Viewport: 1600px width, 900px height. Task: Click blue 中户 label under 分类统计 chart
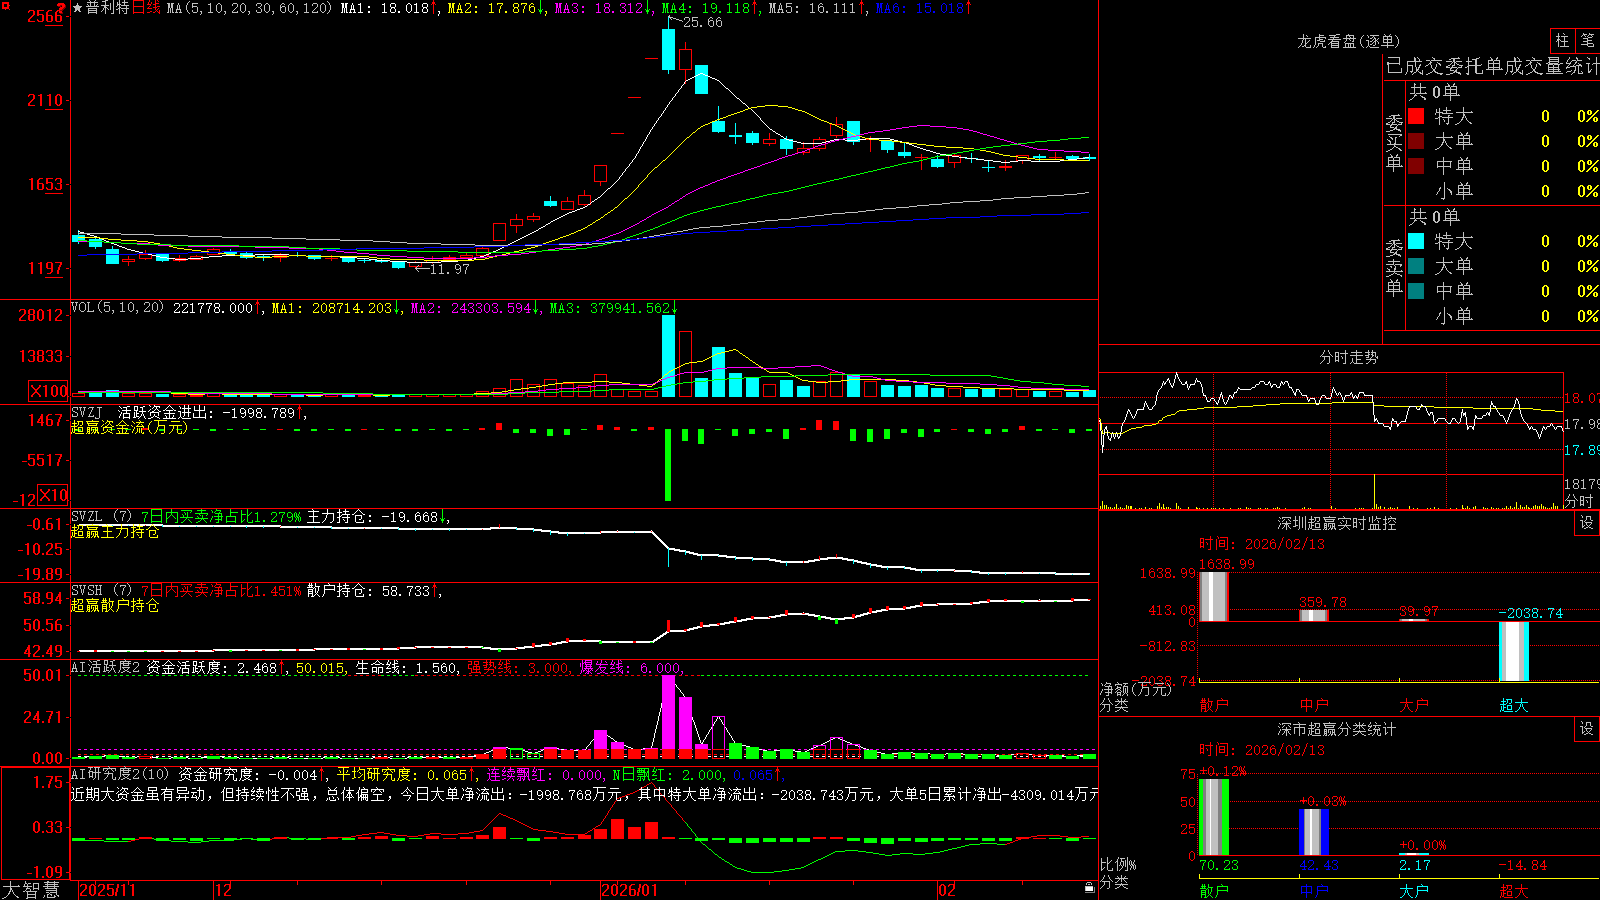coord(1314,891)
